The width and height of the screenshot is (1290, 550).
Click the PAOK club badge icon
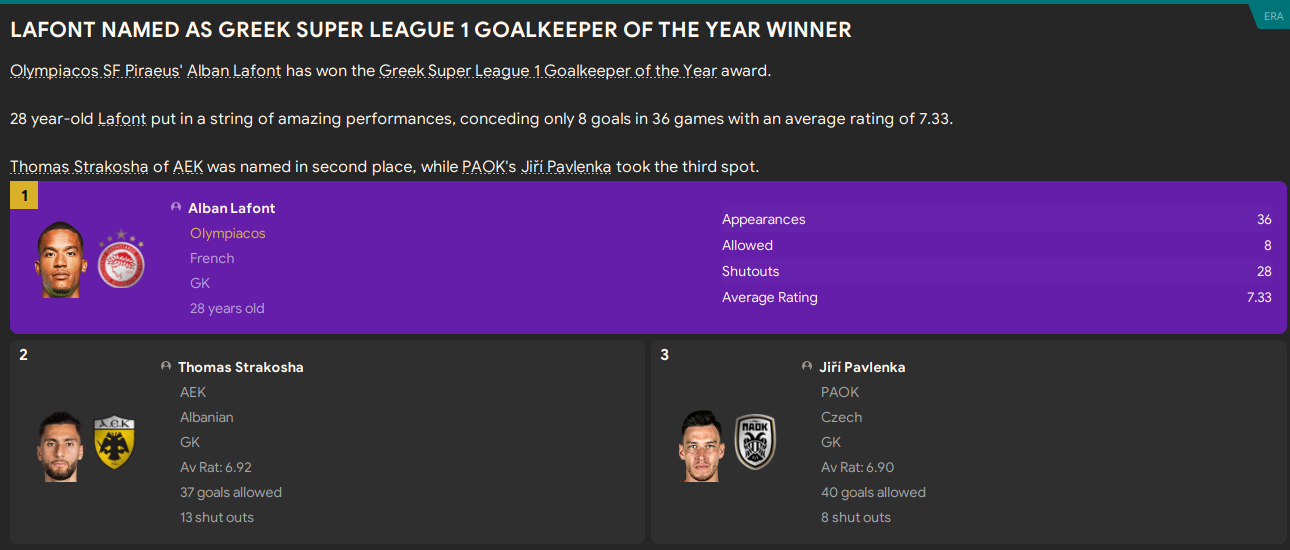(755, 442)
